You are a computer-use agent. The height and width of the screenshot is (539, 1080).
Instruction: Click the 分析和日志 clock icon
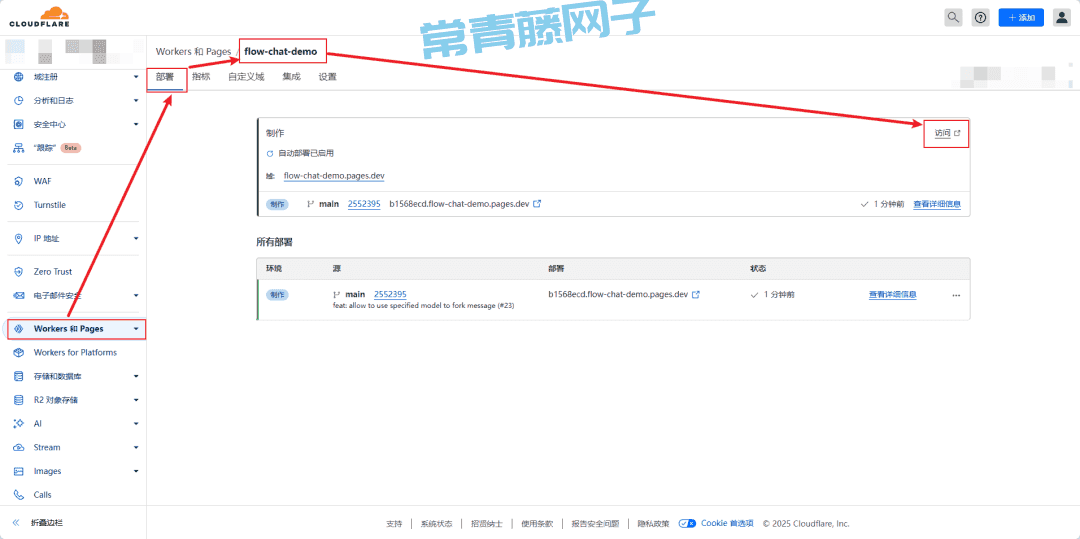(19, 101)
